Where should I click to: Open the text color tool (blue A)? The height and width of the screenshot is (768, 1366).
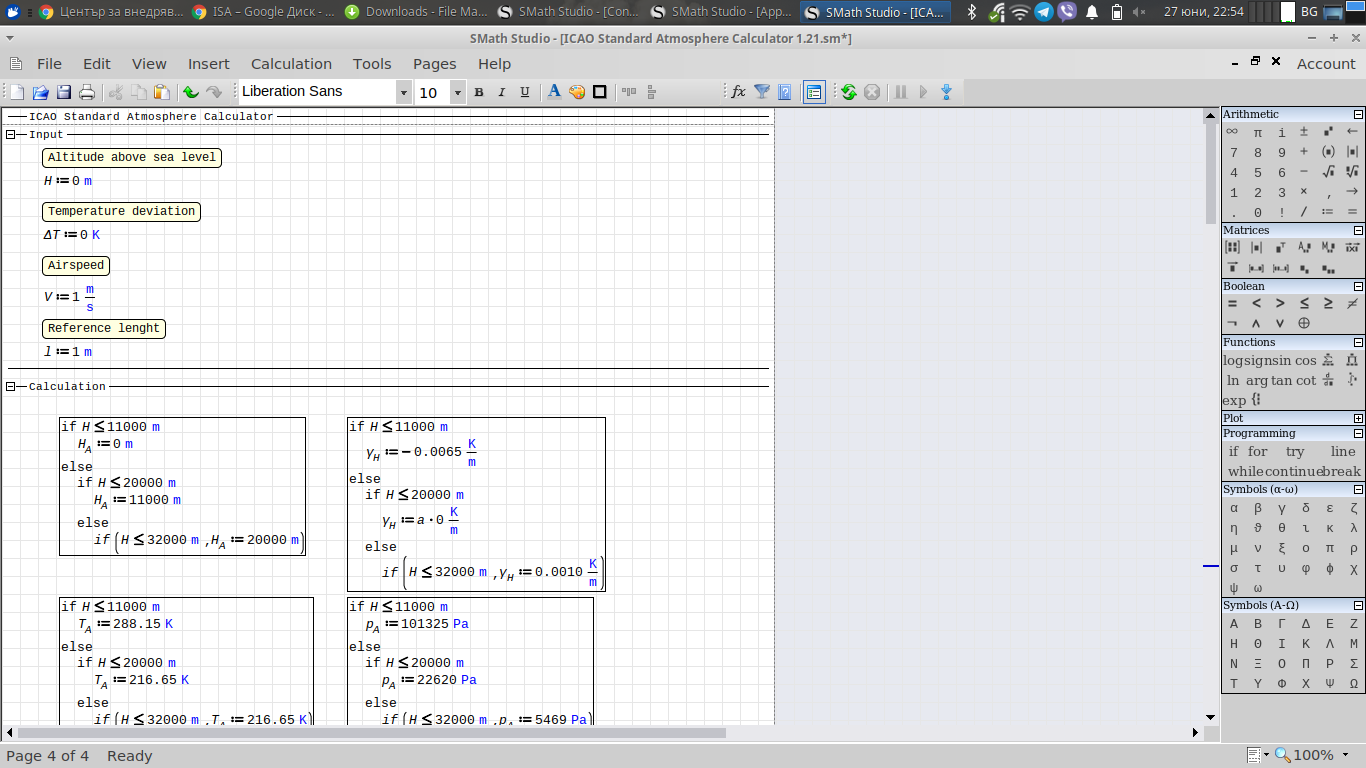pyautogui.click(x=554, y=92)
